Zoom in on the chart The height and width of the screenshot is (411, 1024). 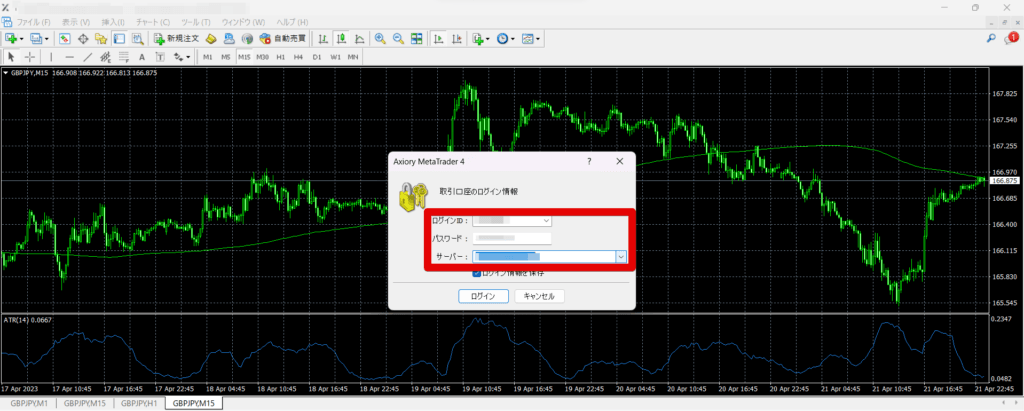click(x=379, y=39)
